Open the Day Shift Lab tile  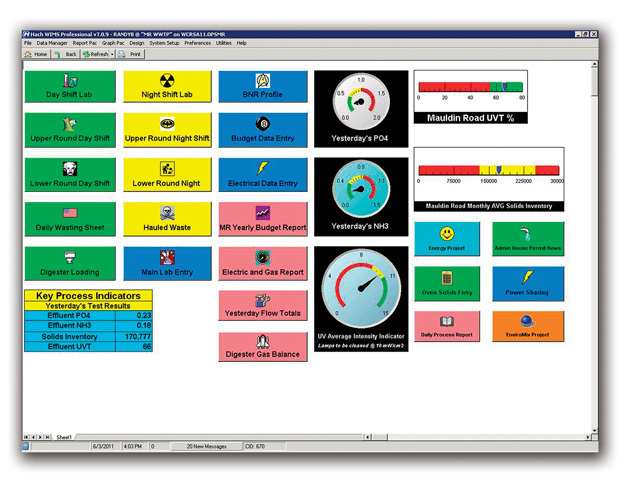69,86
